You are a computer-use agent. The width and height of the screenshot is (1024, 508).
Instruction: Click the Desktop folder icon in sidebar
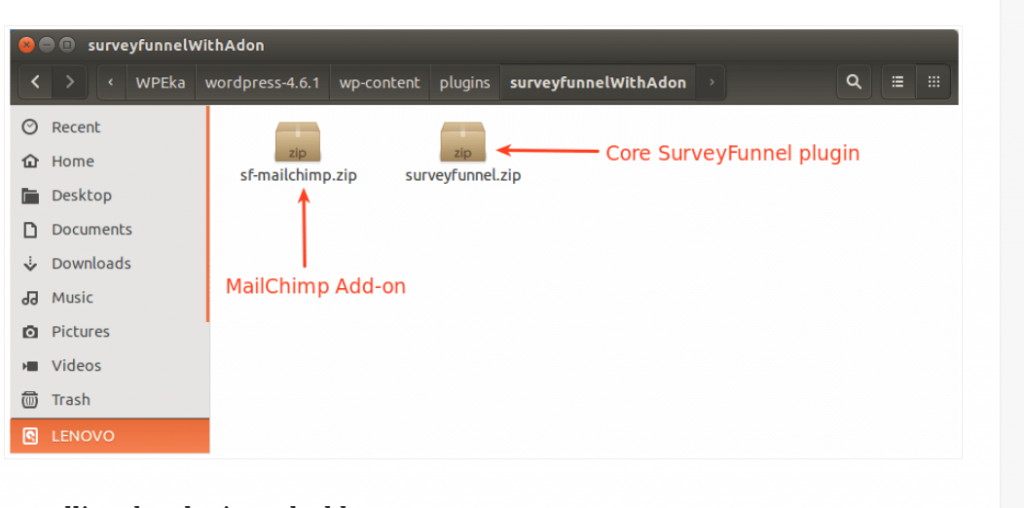pos(30,195)
